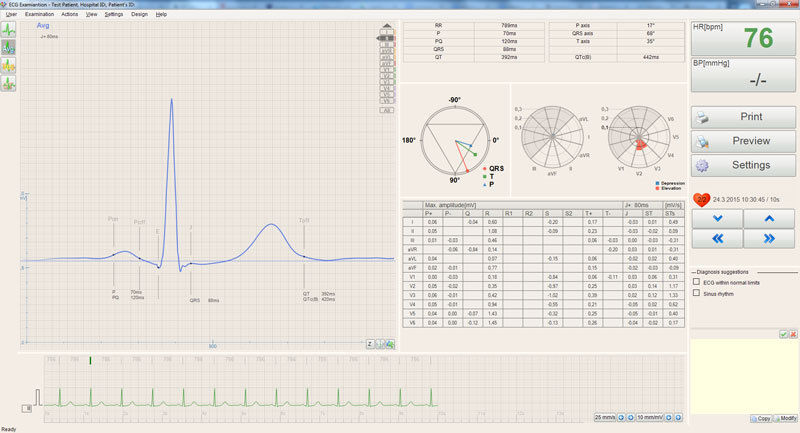Click the up arrow above lead list
The width and height of the screenshot is (800, 433).
387,25
